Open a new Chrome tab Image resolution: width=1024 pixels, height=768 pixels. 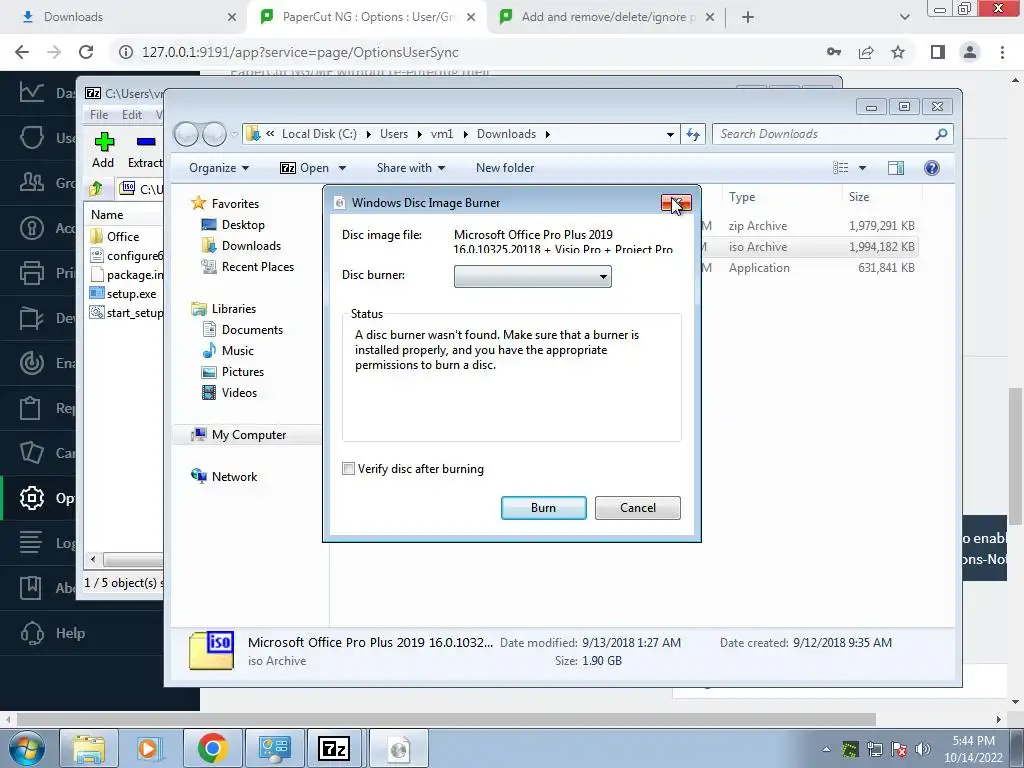748,17
